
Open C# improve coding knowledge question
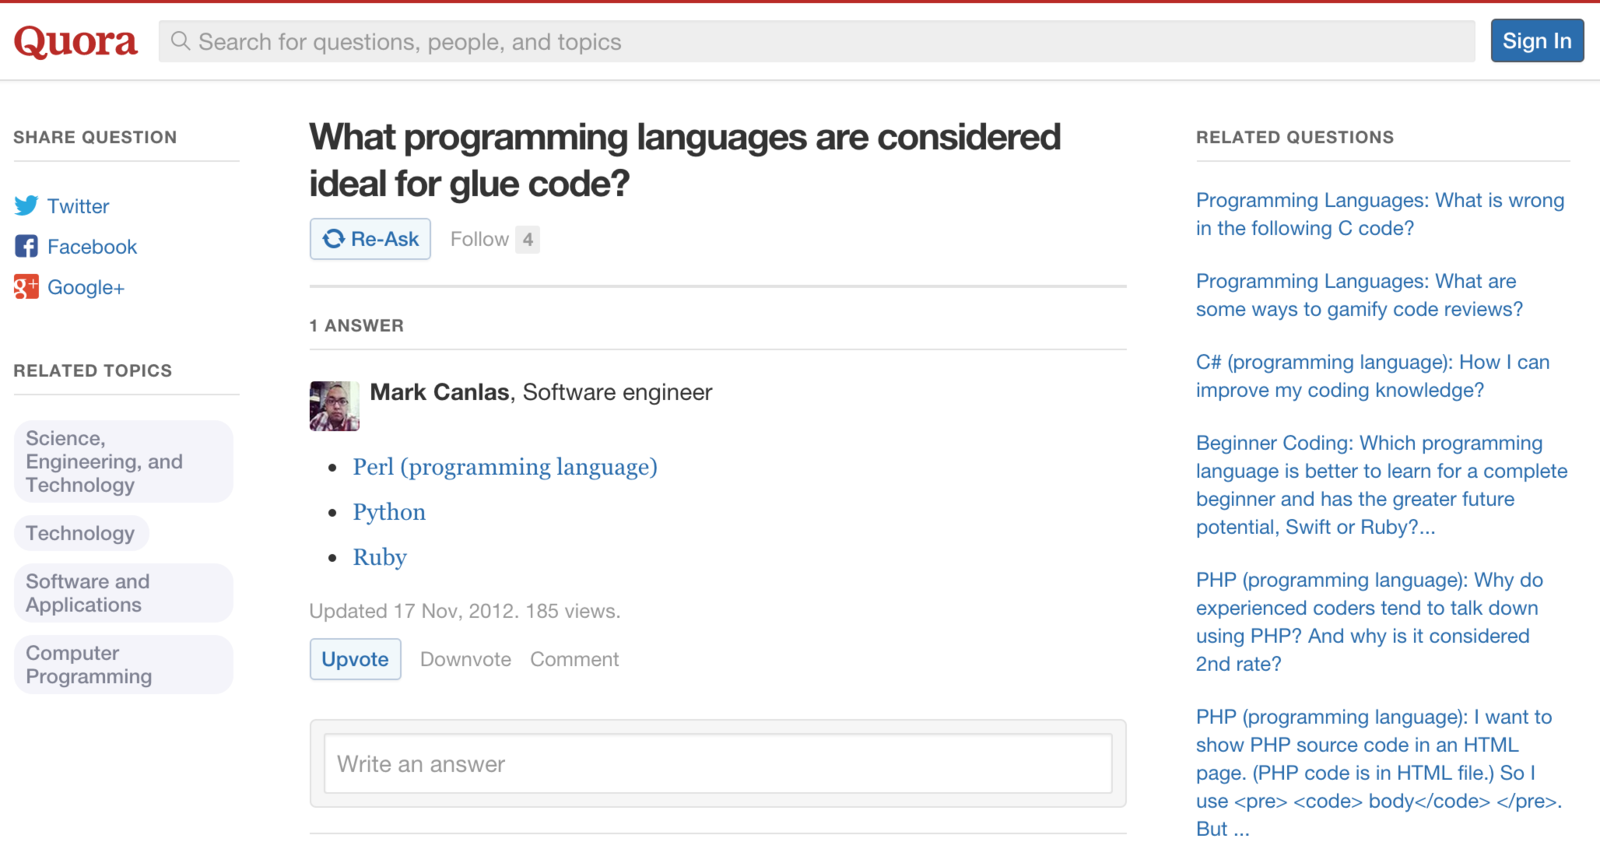coord(1373,376)
